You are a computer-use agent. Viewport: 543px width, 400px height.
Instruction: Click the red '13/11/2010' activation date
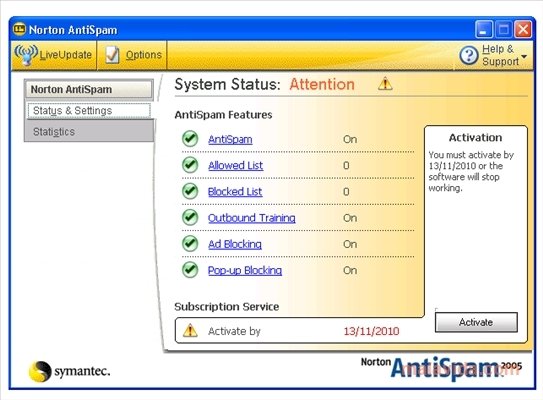pyautogui.click(x=371, y=331)
